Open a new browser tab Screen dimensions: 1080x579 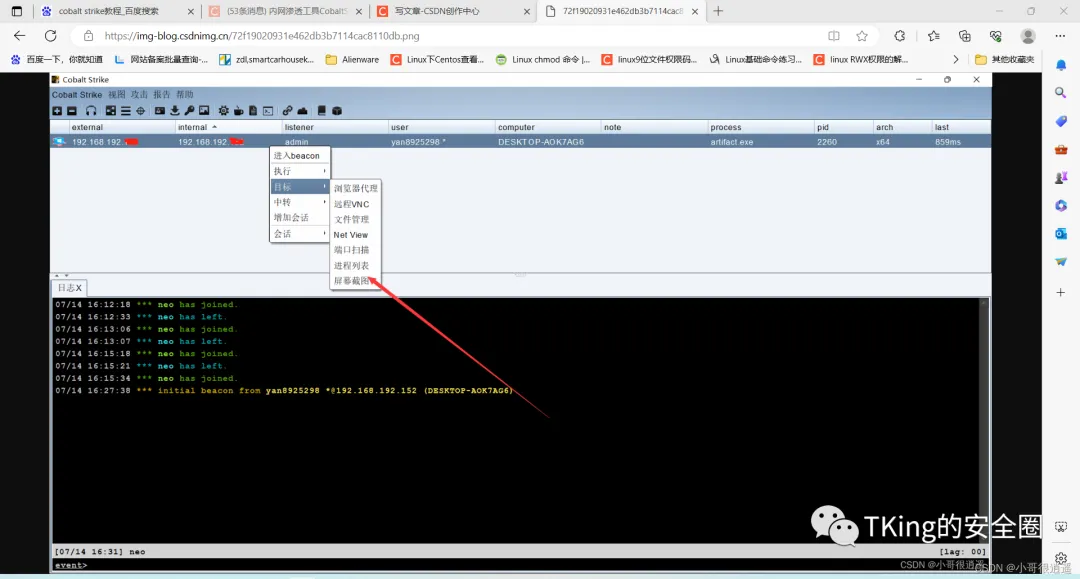[x=718, y=11]
